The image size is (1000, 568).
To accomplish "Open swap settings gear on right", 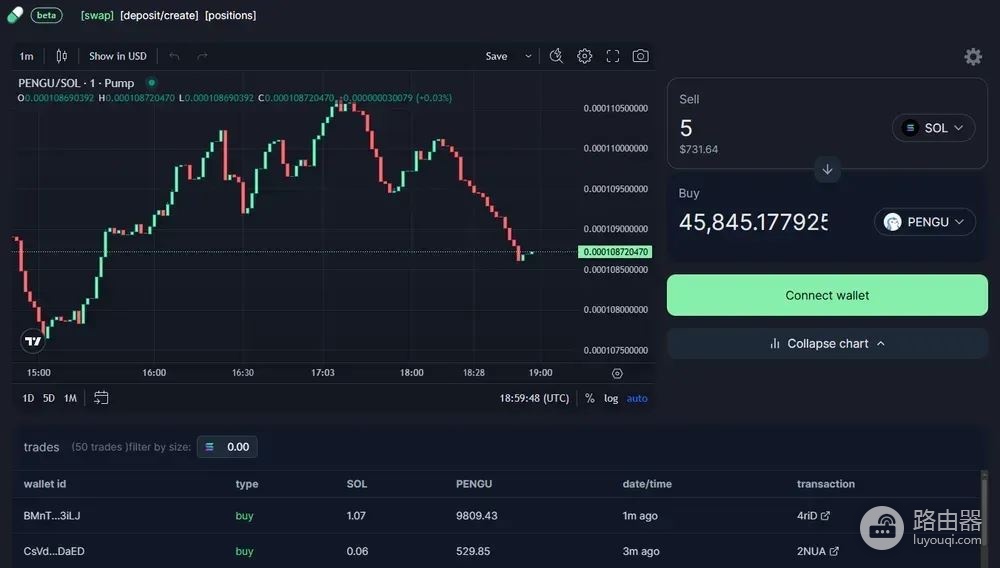I will tap(973, 57).
